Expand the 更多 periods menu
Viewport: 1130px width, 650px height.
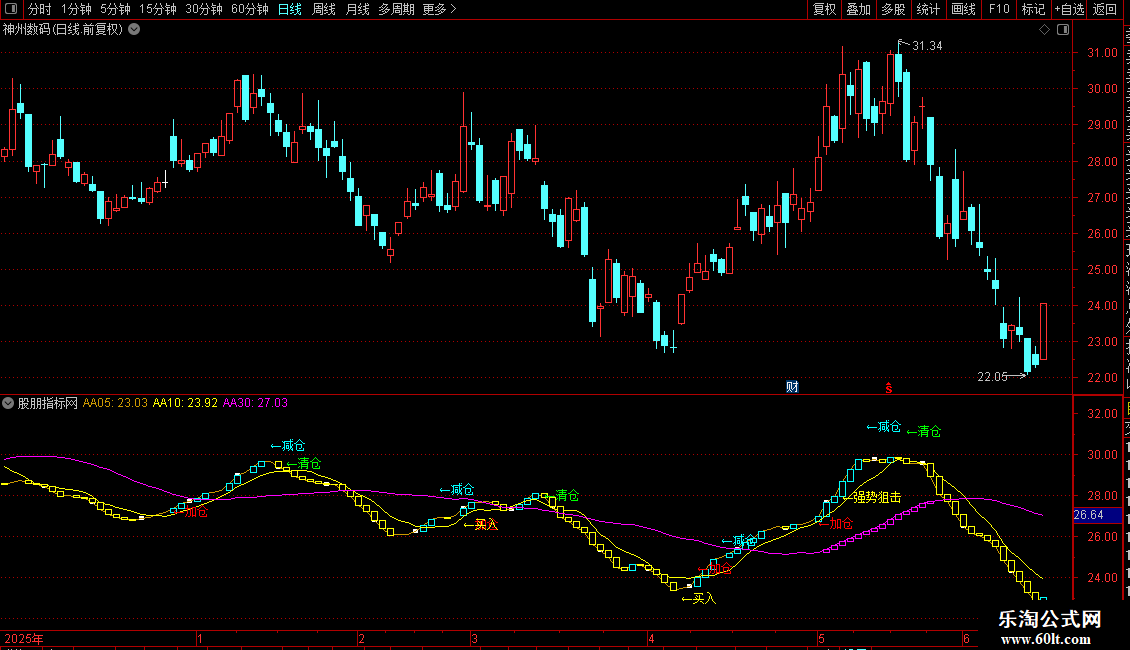click(x=439, y=9)
